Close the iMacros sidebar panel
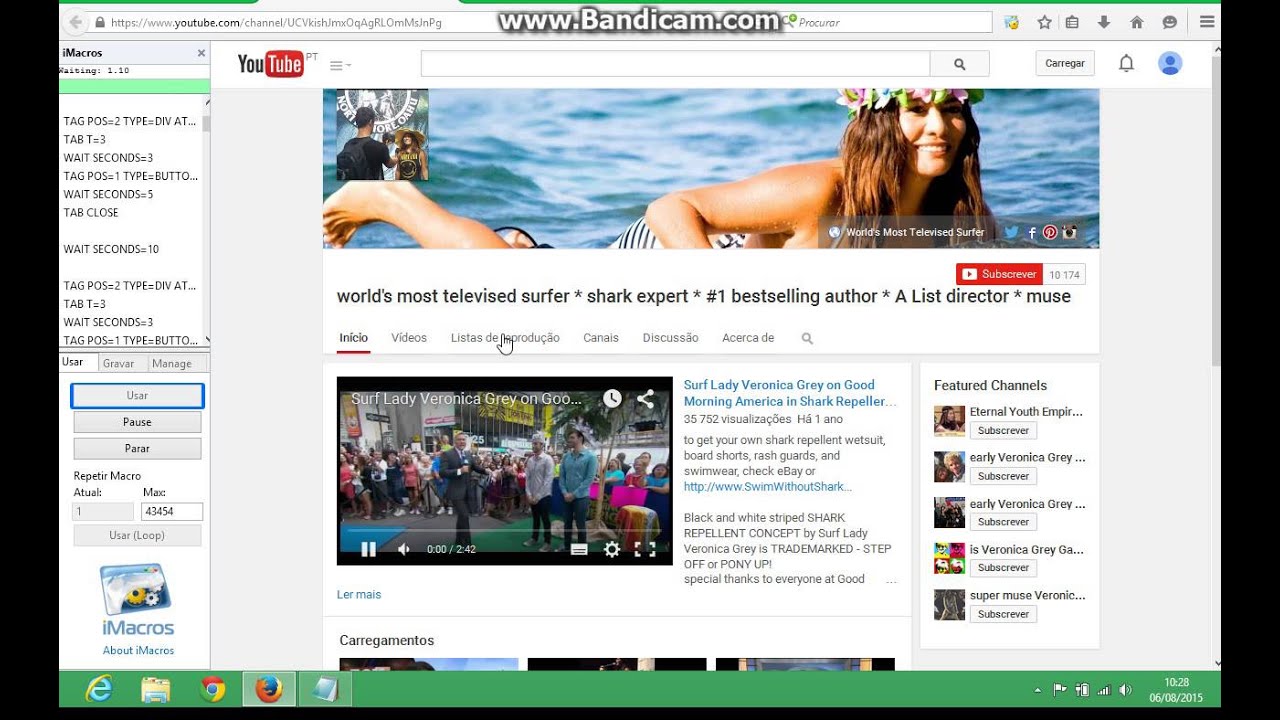This screenshot has width=1280, height=720. (x=201, y=53)
